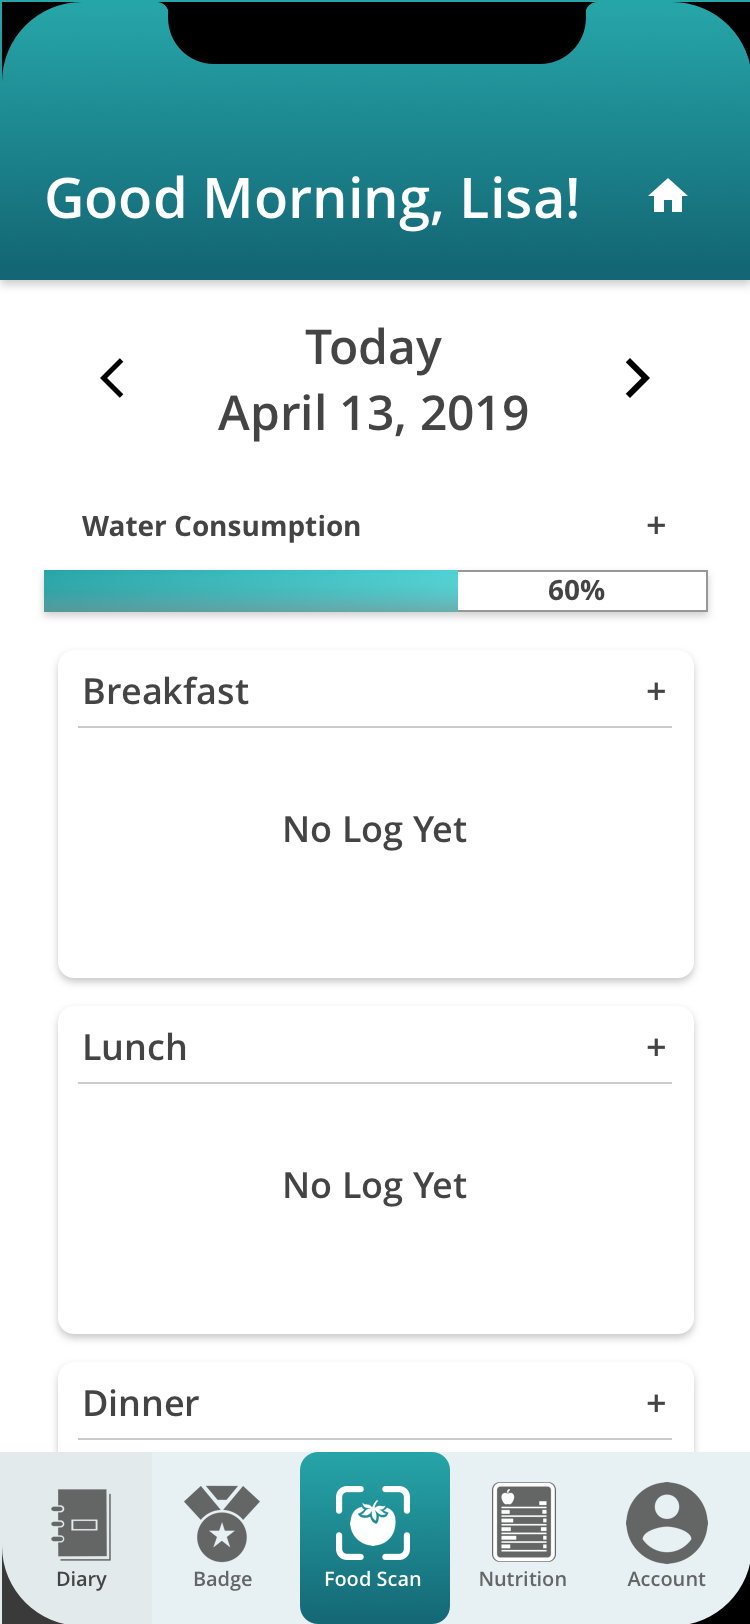
Task: Tap the Lunch card heading
Action: pos(135,1047)
